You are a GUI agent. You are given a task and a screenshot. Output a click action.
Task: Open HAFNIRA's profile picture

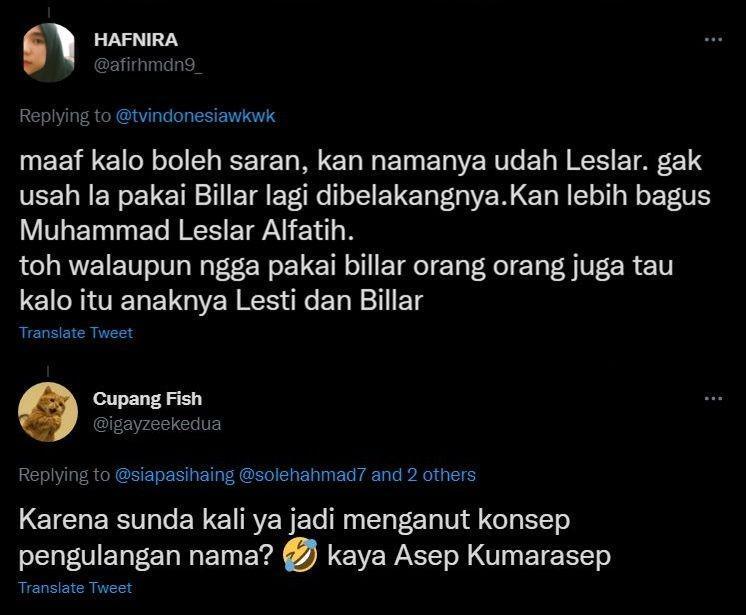(49, 52)
